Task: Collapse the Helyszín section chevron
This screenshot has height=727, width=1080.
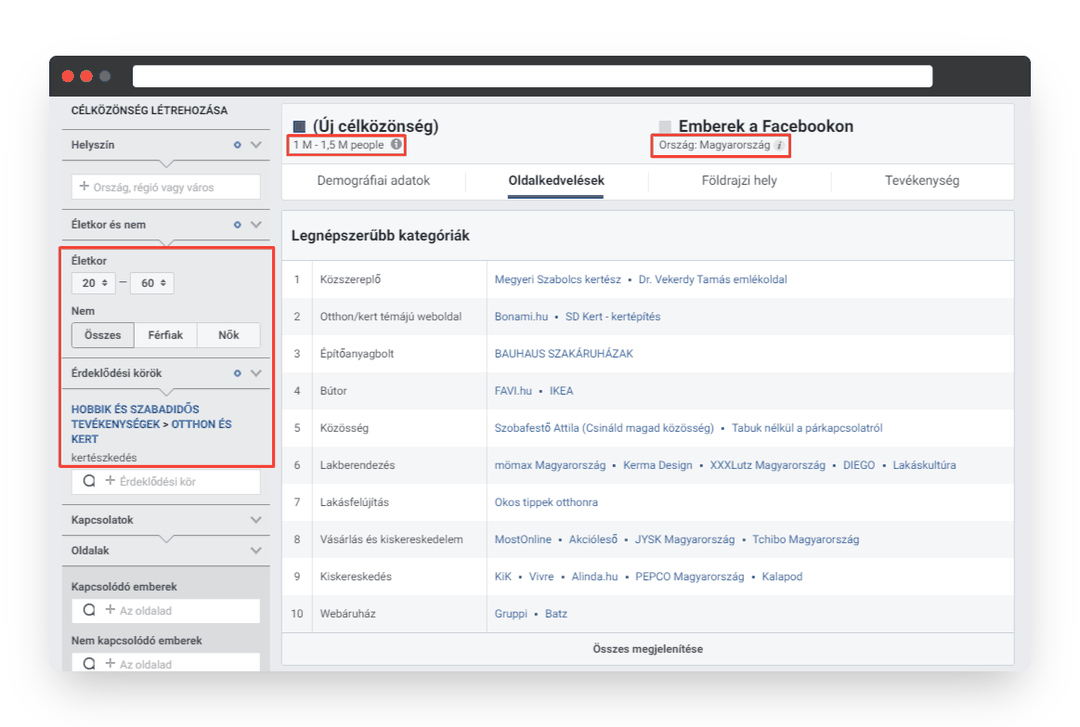Action: 256,145
